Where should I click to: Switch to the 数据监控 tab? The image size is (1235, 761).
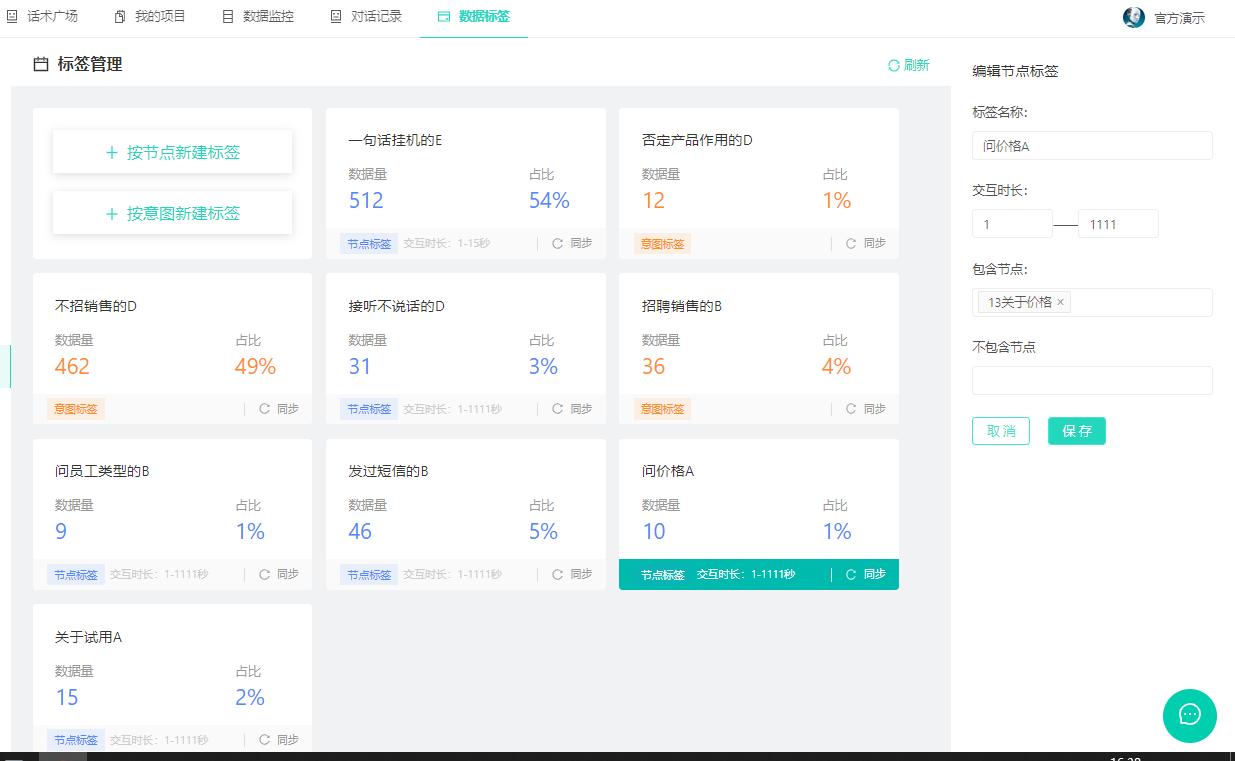point(257,17)
